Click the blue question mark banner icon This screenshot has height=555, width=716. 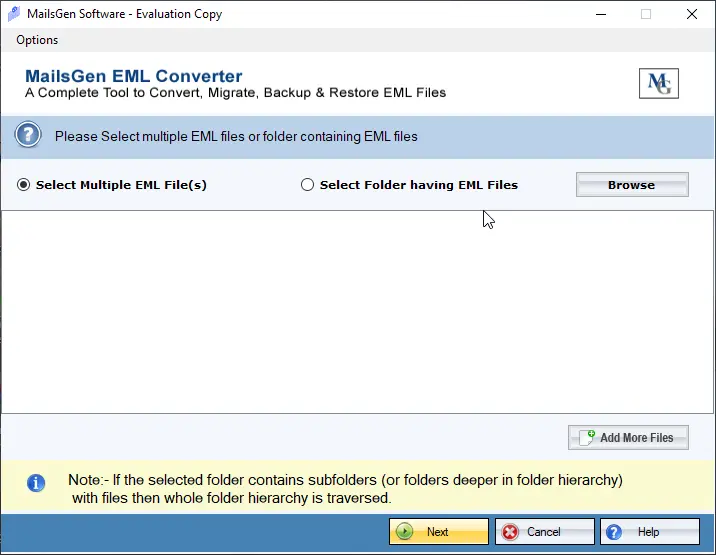(28, 136)
